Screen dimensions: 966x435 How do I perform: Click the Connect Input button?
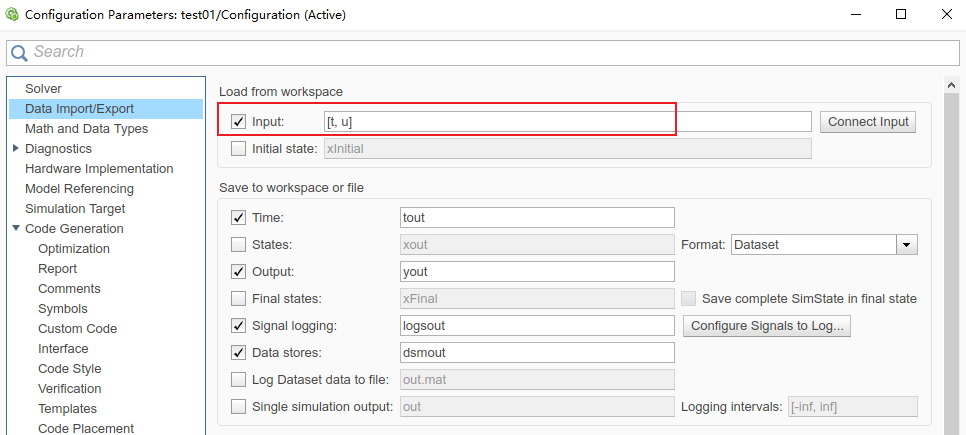pyautogui.click(x=868, y=122)
